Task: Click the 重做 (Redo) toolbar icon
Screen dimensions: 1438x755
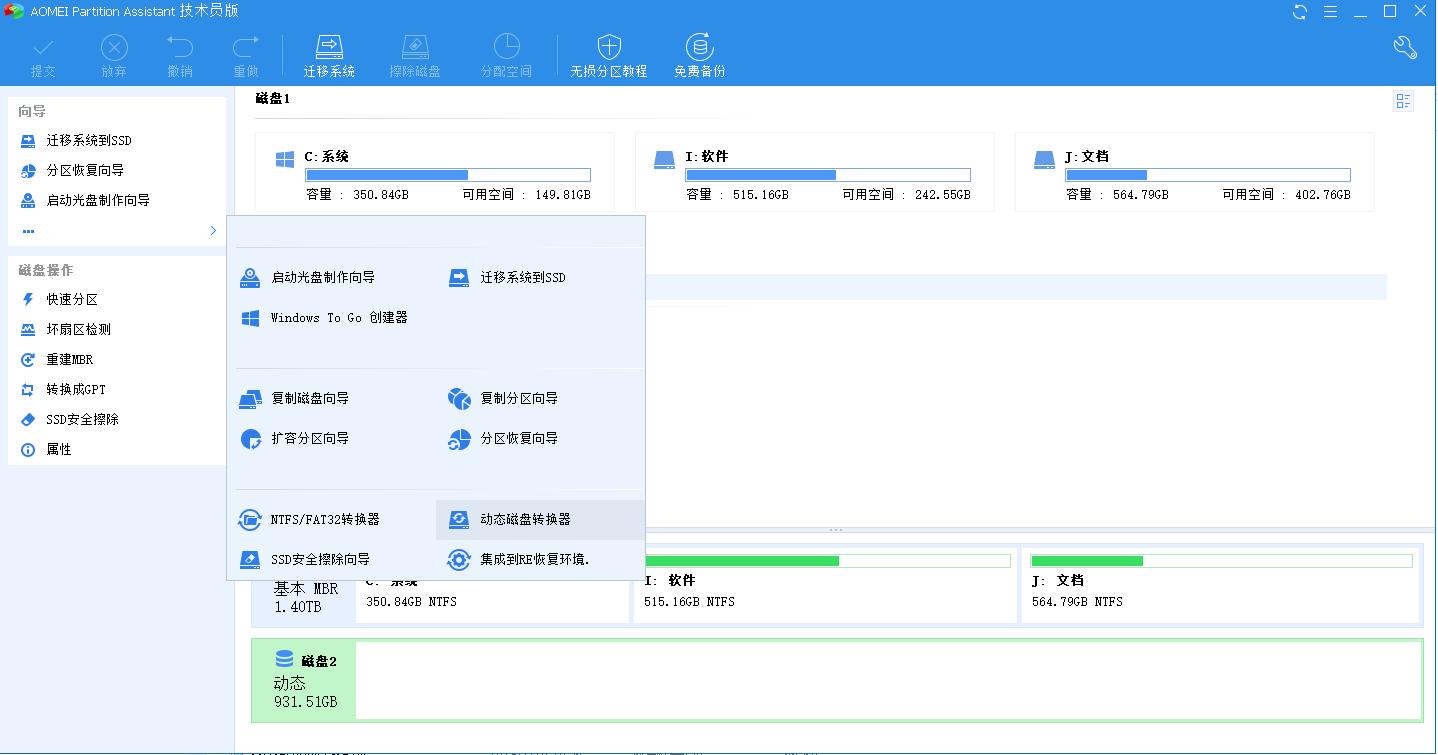Action: point(246,54)
